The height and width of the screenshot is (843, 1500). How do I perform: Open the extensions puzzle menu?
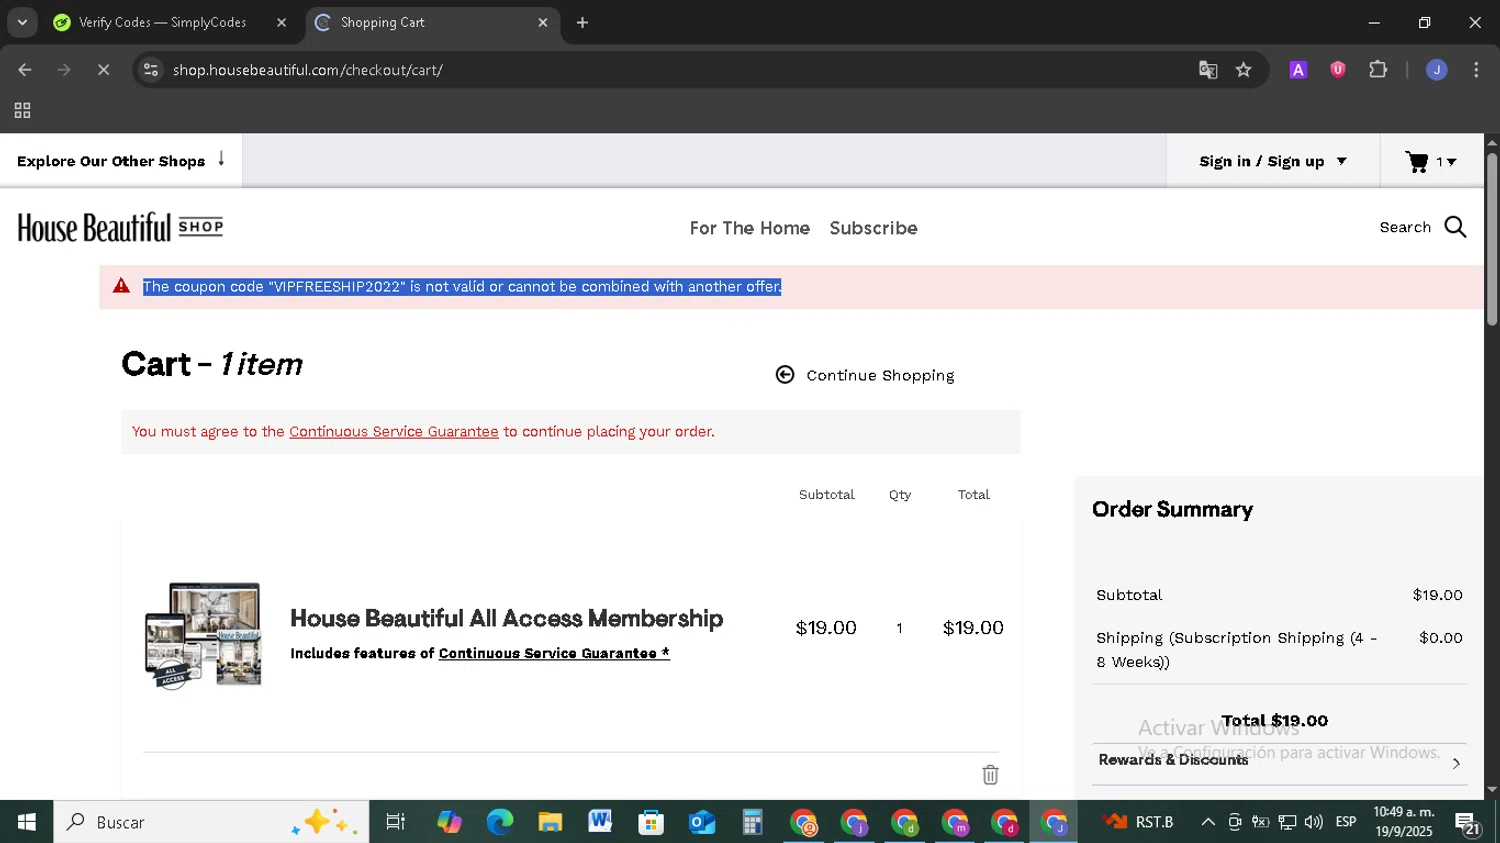click(1378, 70)
